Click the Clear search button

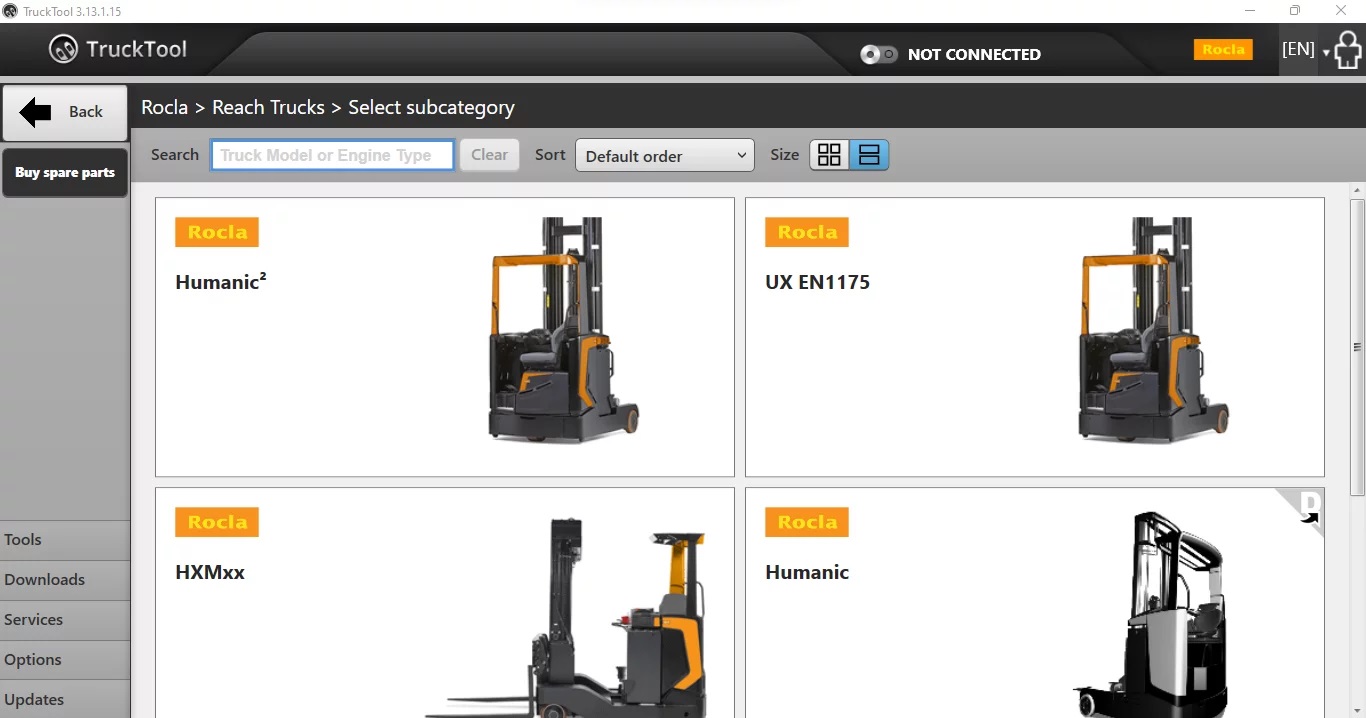[x=489, y=155]
